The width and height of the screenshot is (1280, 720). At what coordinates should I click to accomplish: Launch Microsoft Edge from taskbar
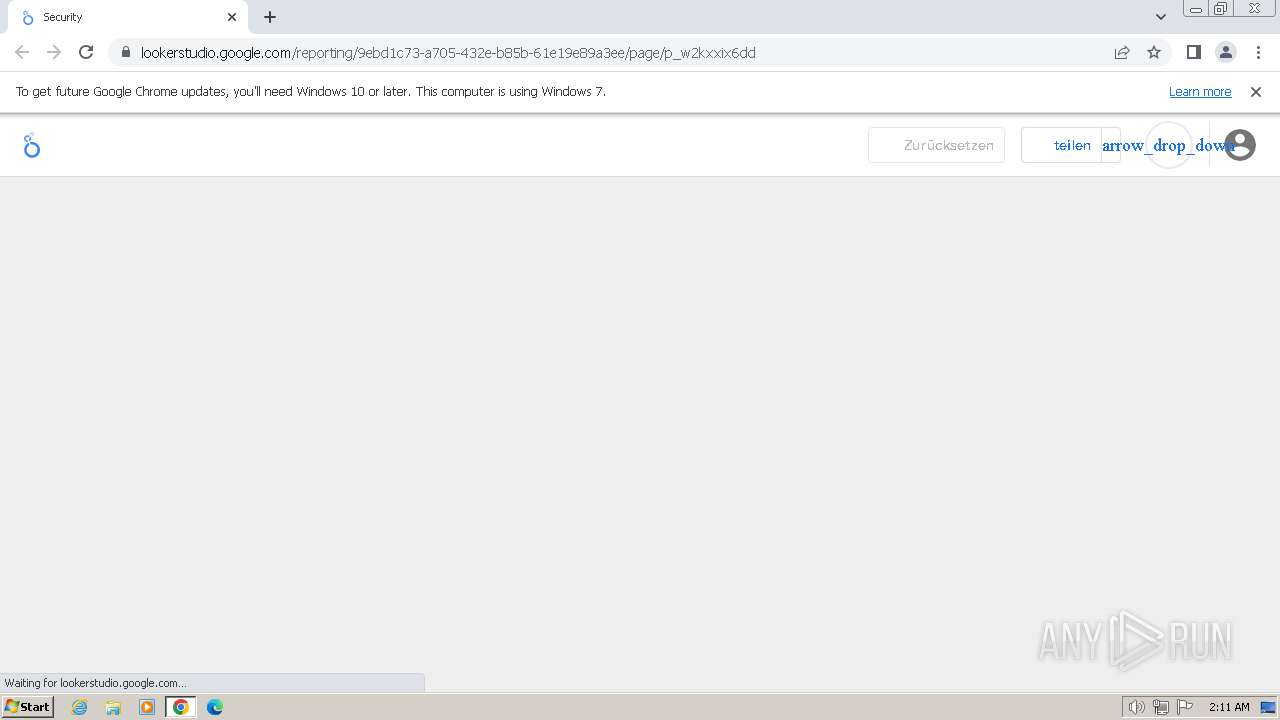(x=215, y=707)
